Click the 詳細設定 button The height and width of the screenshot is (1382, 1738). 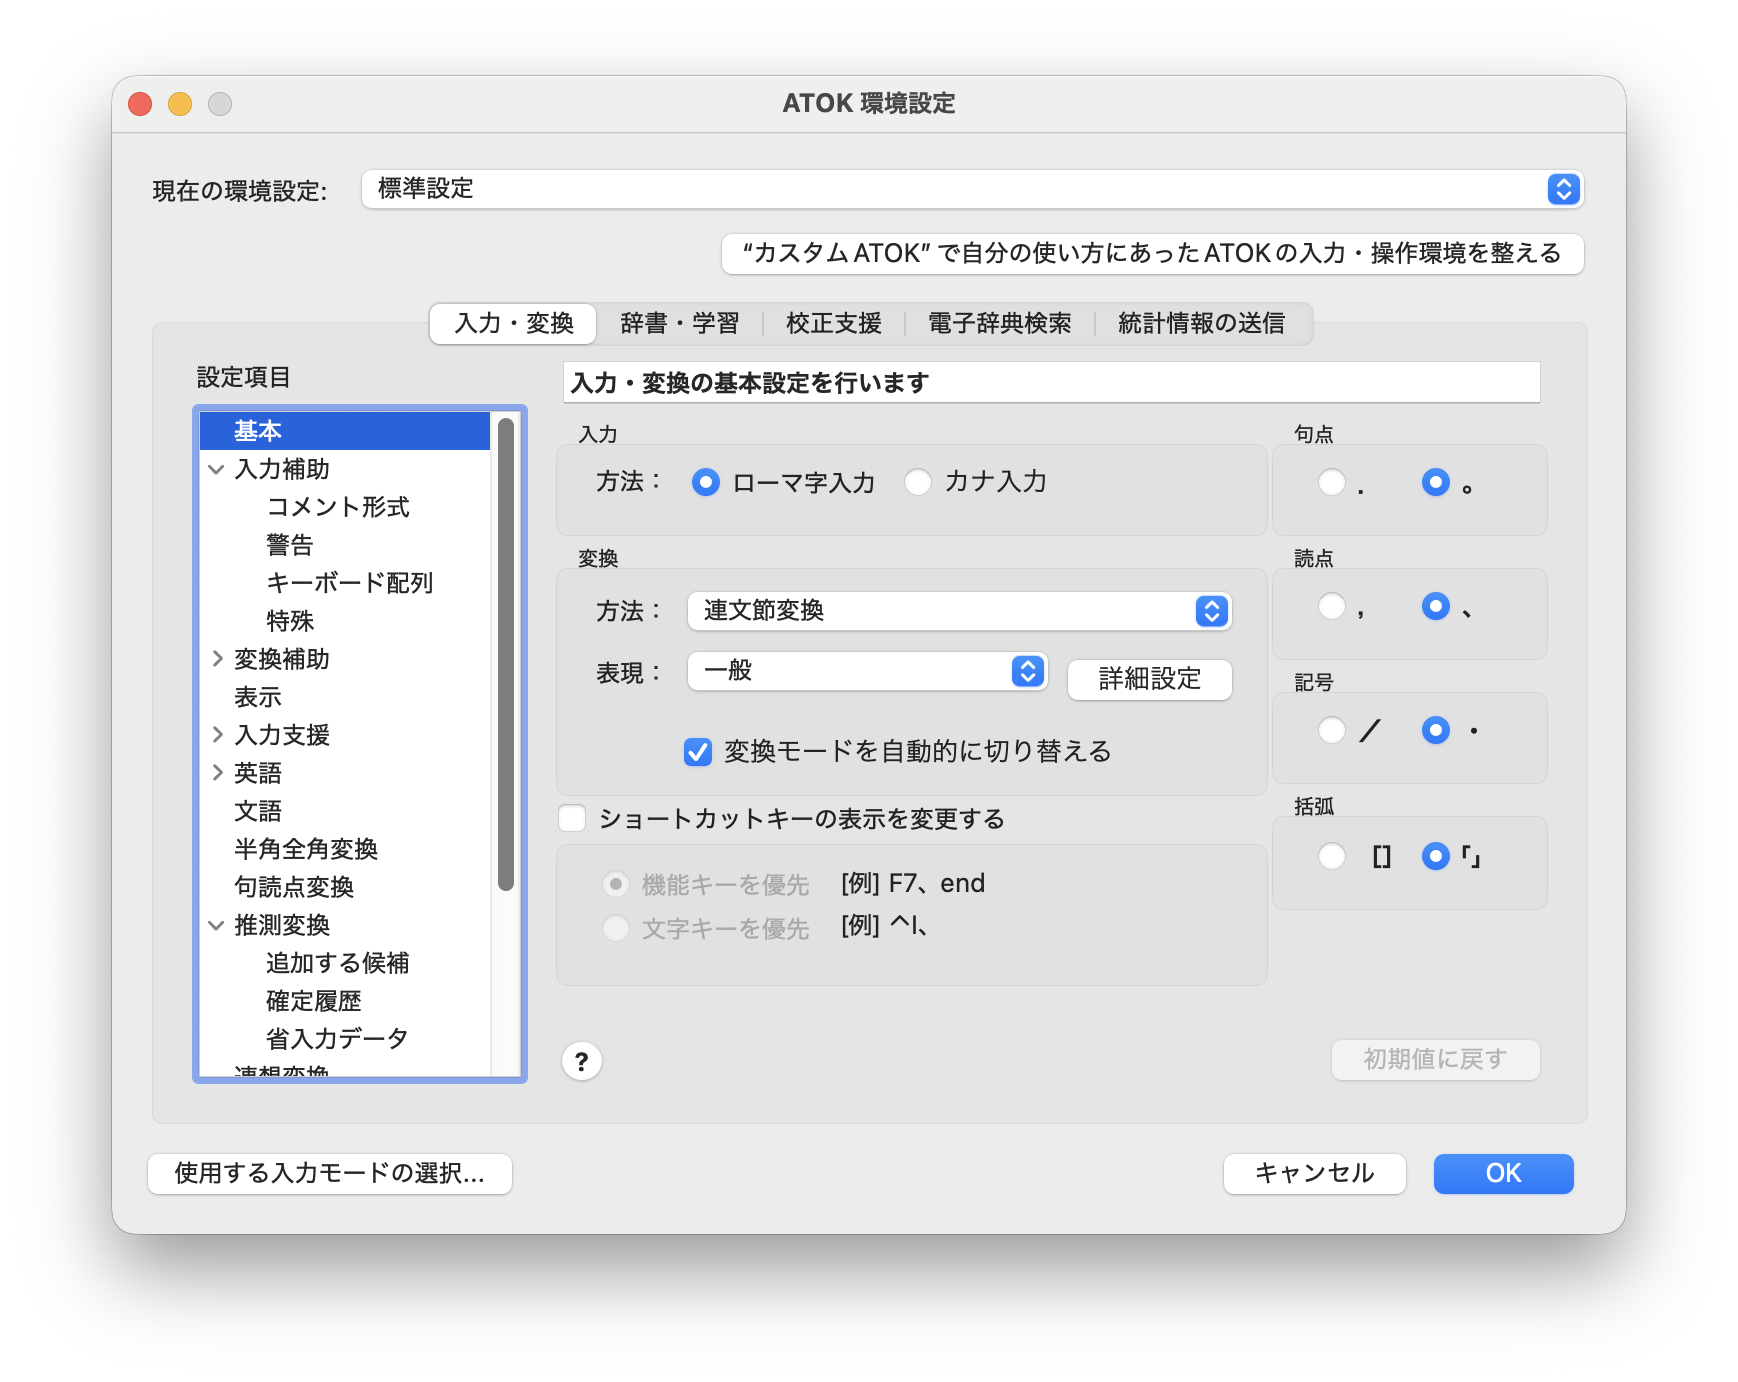(1149, 680)
